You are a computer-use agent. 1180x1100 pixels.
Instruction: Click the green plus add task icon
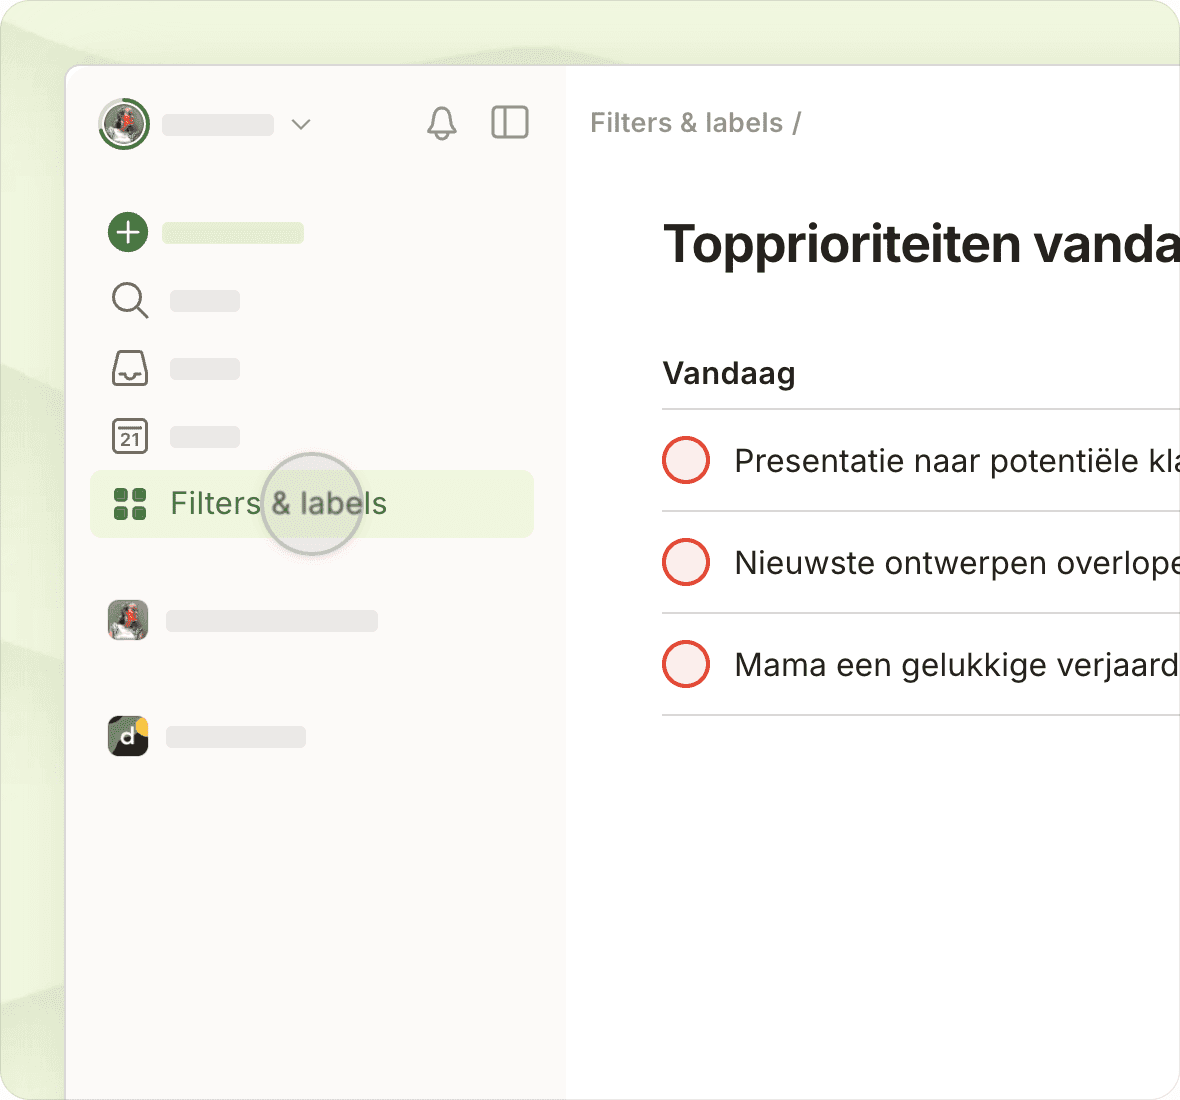click(x=128, y=232)
